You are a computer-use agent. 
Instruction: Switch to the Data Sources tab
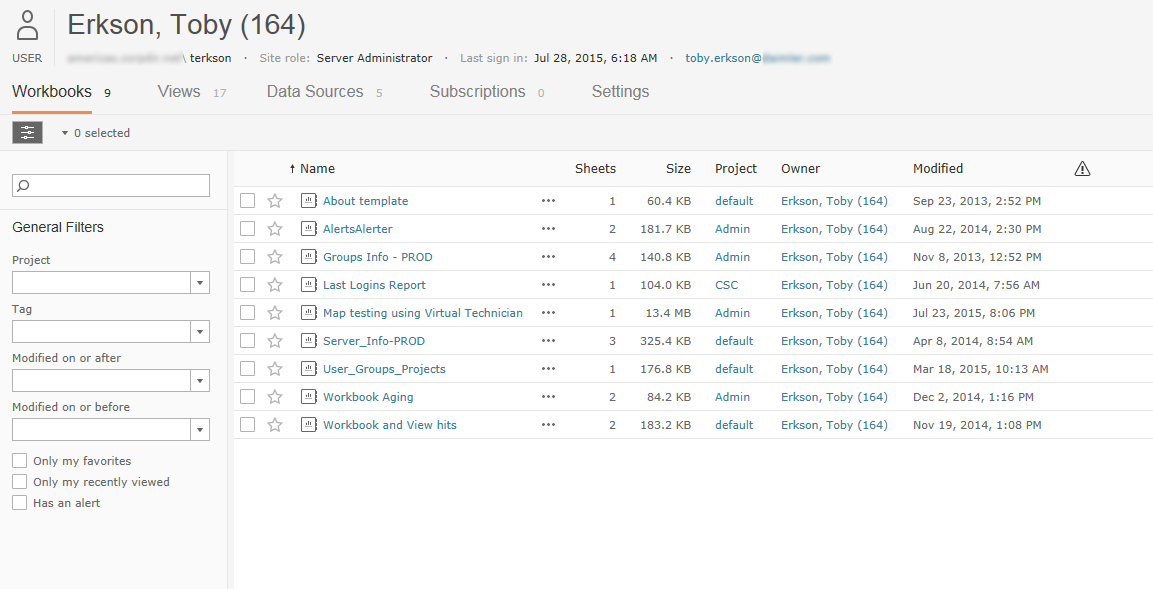(314, 91)
